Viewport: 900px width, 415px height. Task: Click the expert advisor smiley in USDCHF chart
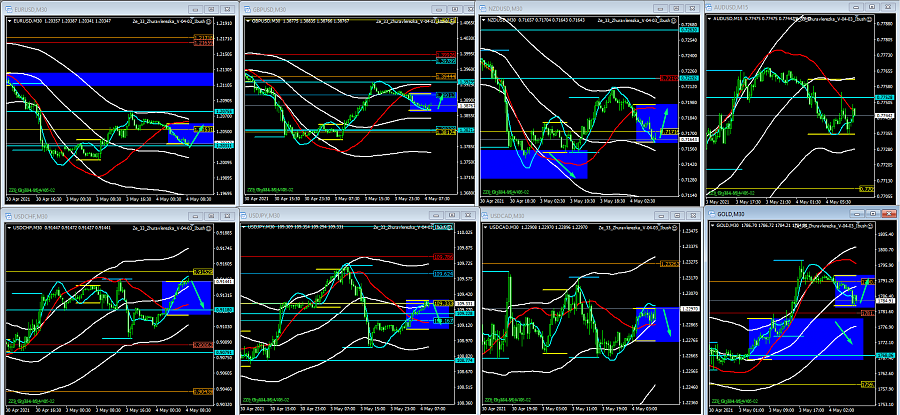click(208, 228)
